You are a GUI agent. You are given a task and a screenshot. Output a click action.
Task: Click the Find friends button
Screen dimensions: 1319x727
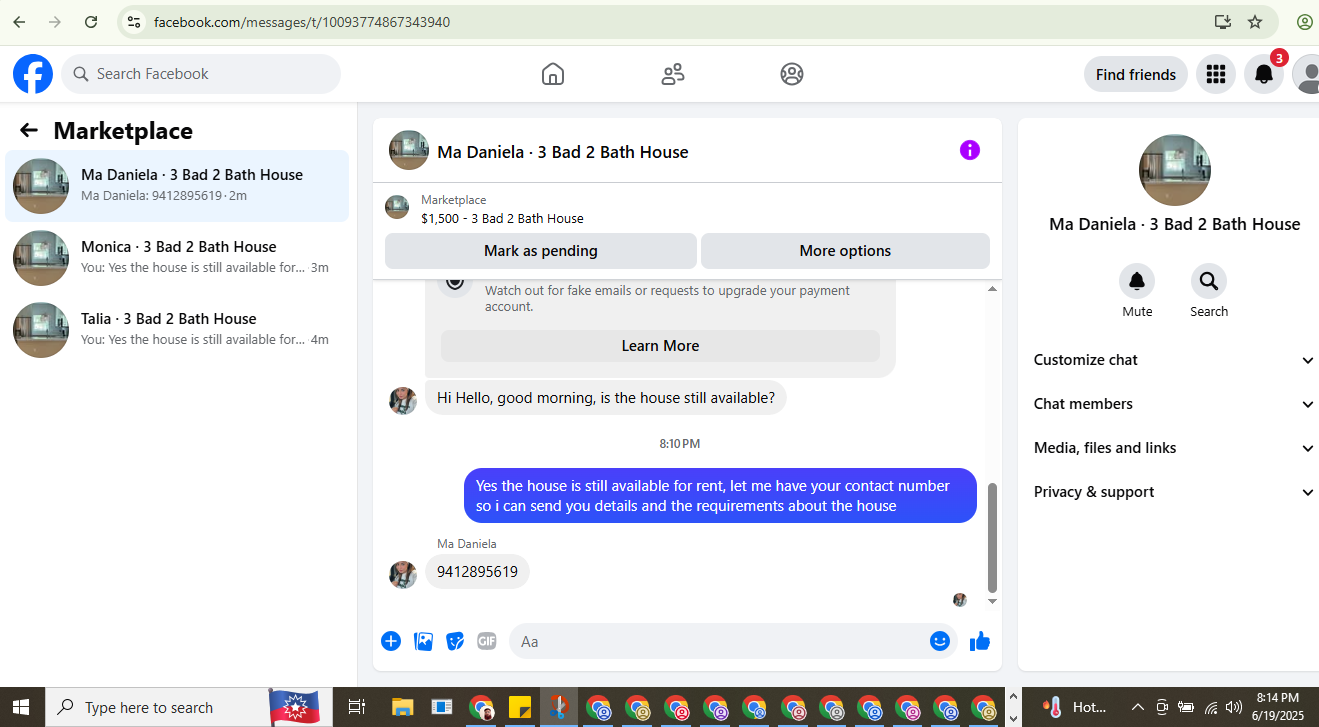click(x=1136, y=74)
